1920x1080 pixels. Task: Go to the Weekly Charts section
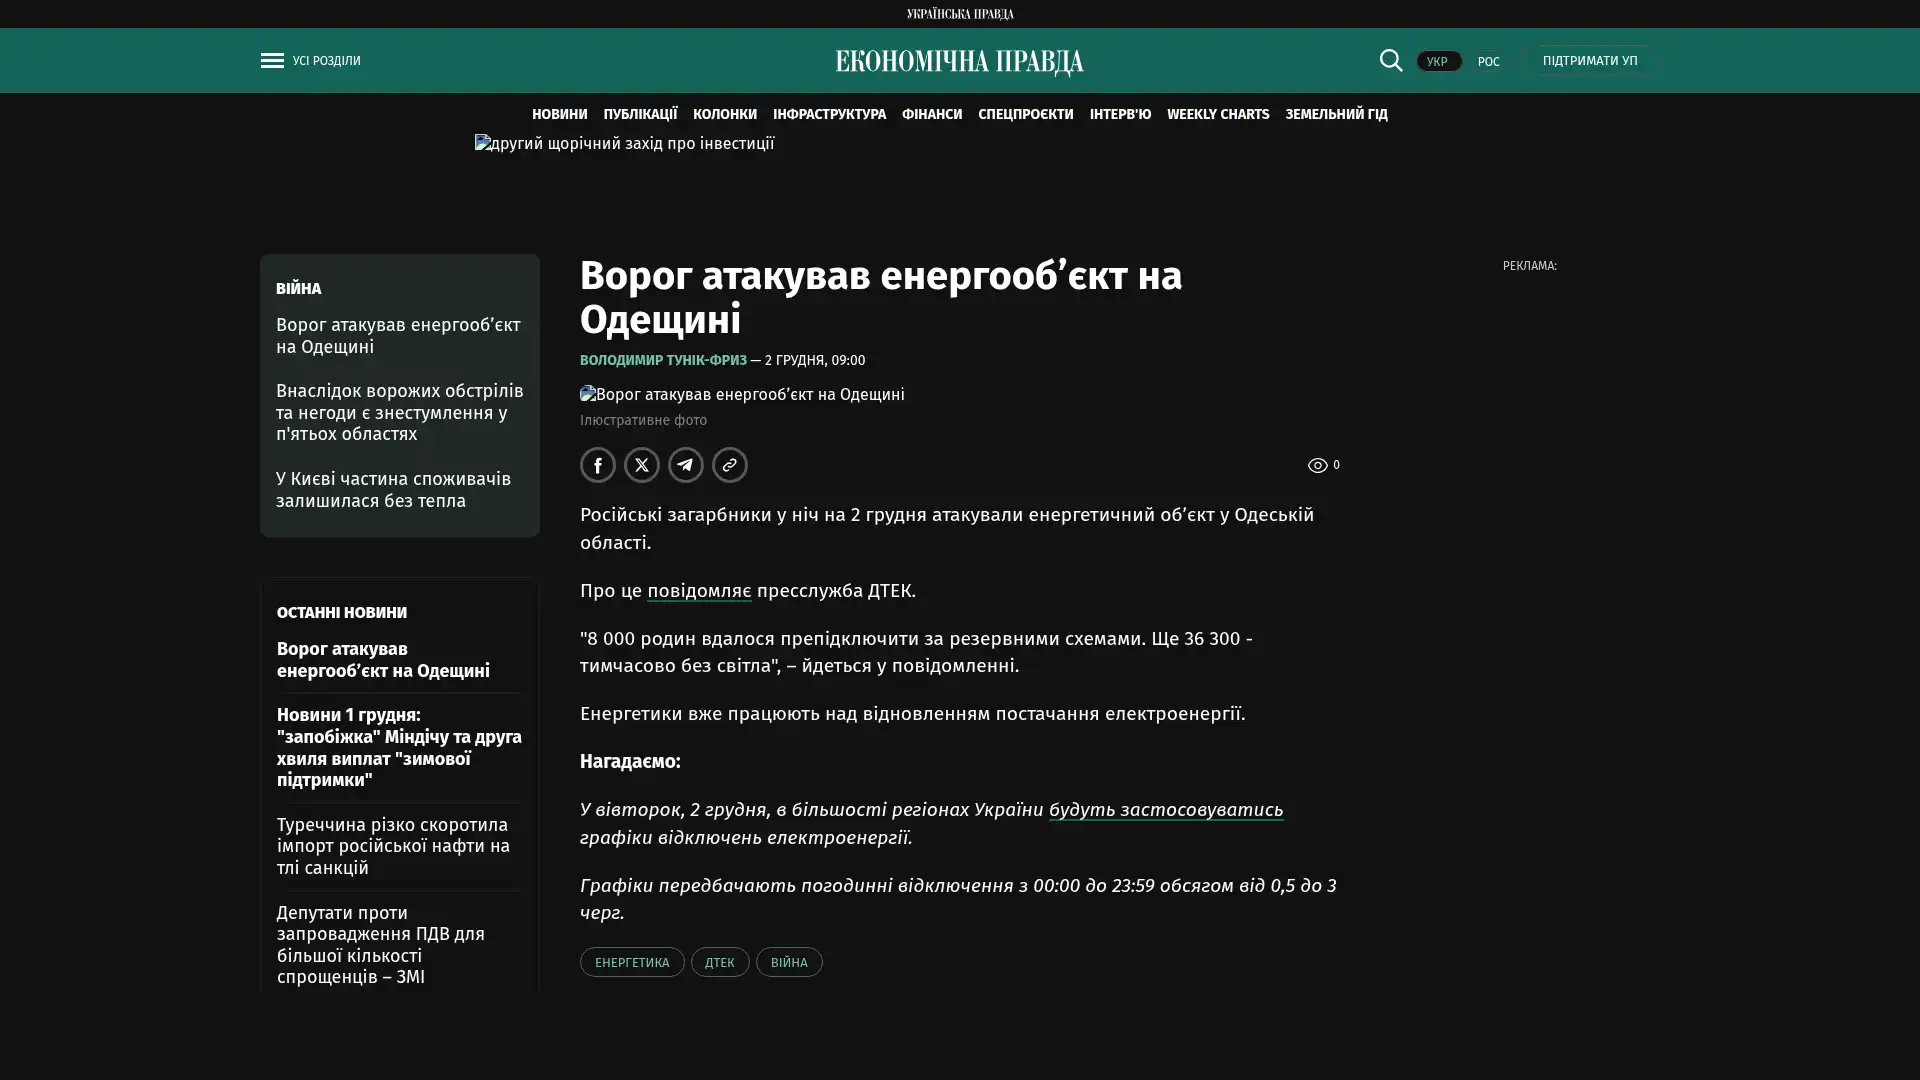1217,114
